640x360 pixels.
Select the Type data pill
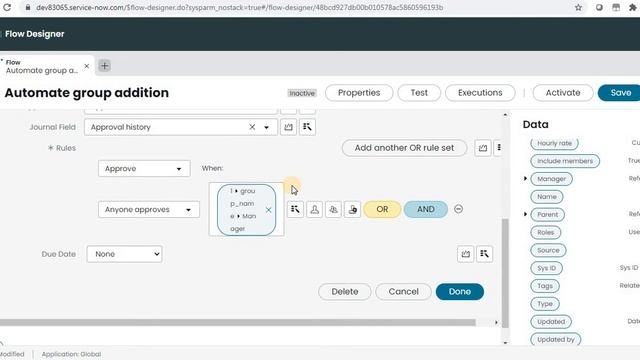[545, 304]
